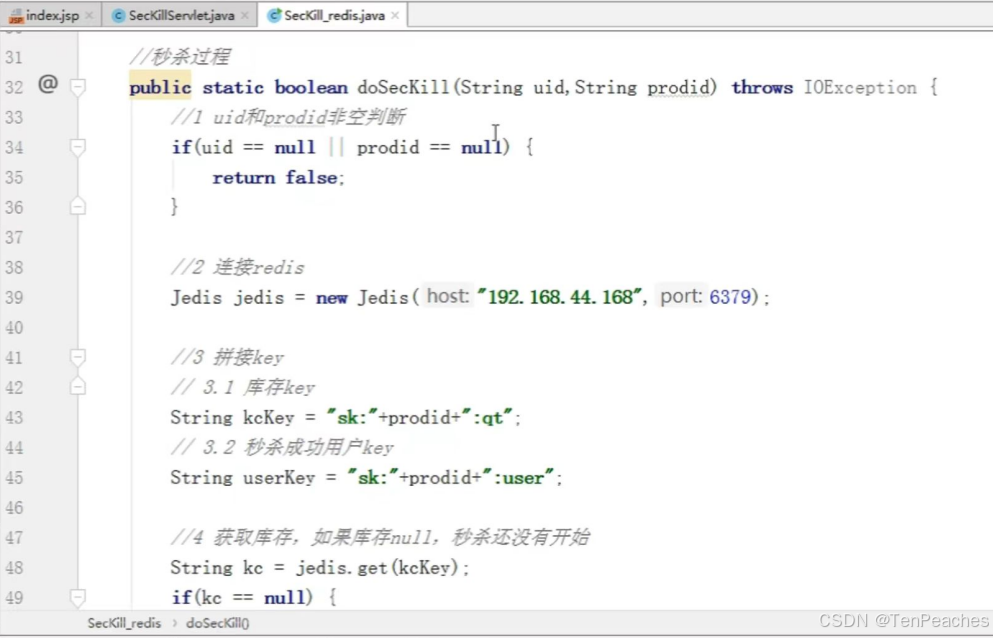The width and height of the screenshot is (993, 638).
Task: Click doSecKill() in the breadcrumb bar
Action: coord(218,623)
